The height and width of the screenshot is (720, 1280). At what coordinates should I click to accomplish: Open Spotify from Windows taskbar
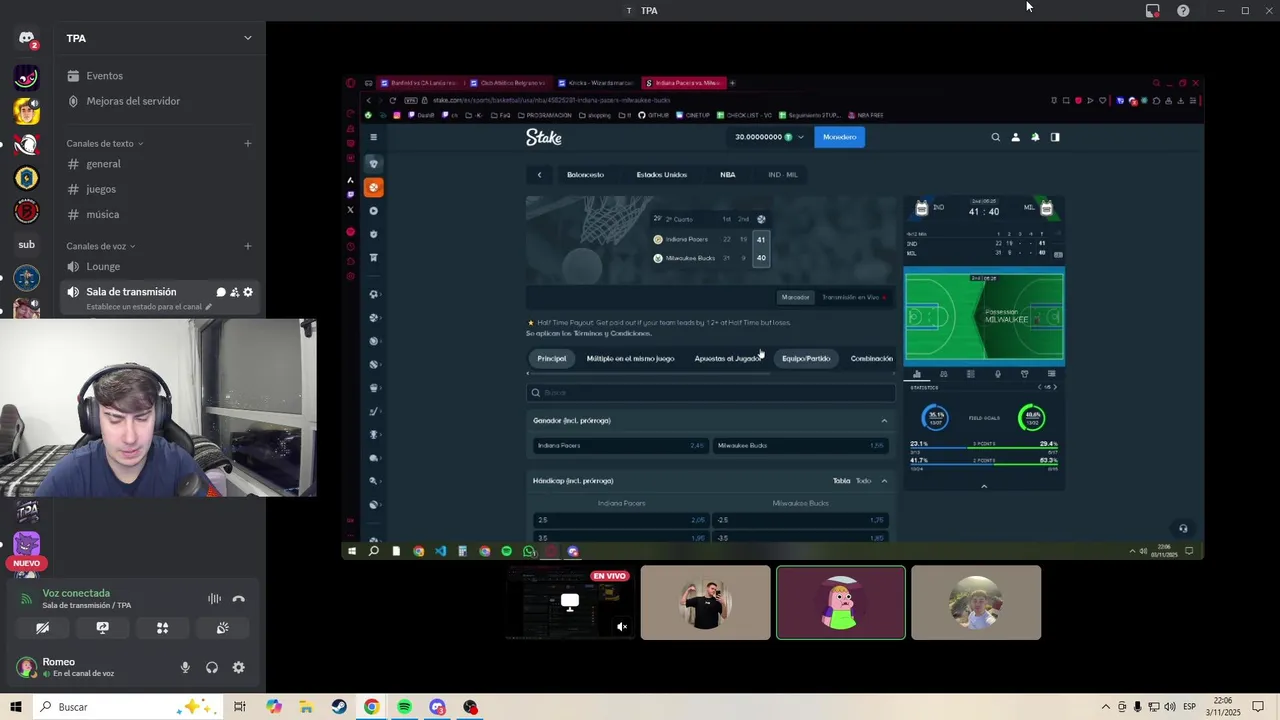pyautogui.click(x=404, y=707)
